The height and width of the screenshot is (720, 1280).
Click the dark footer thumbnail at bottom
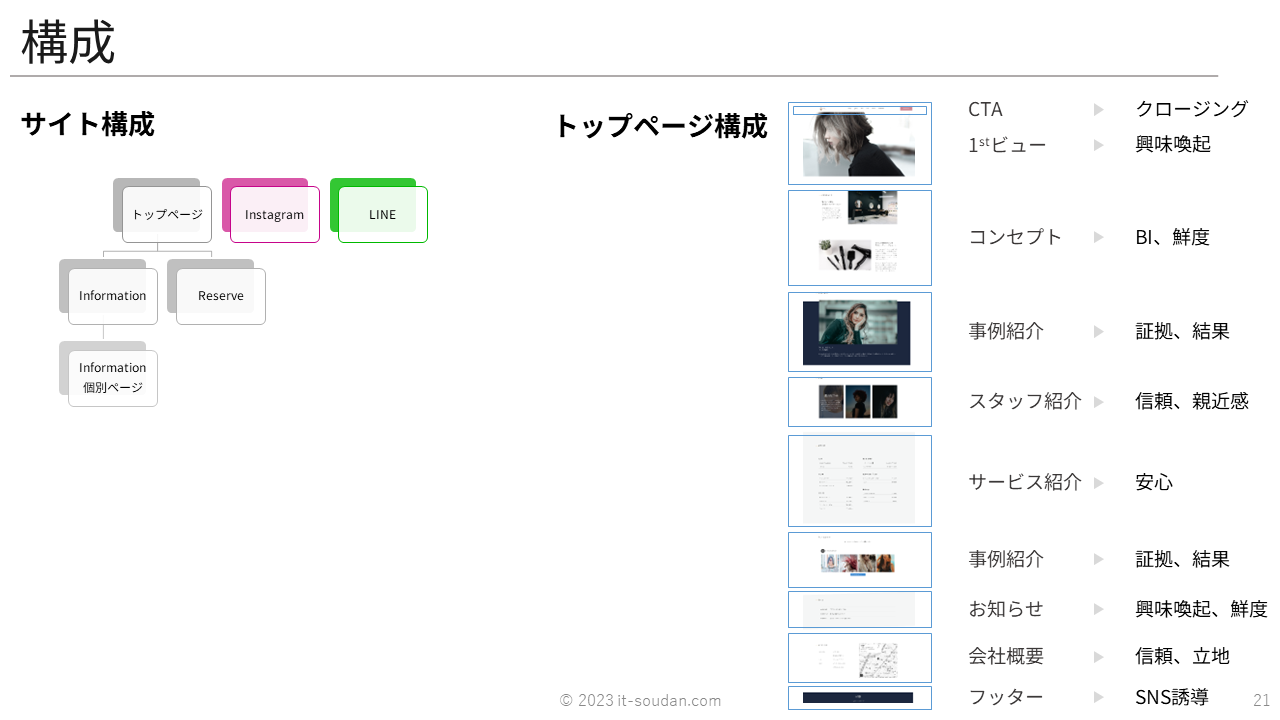pos(859,698)
